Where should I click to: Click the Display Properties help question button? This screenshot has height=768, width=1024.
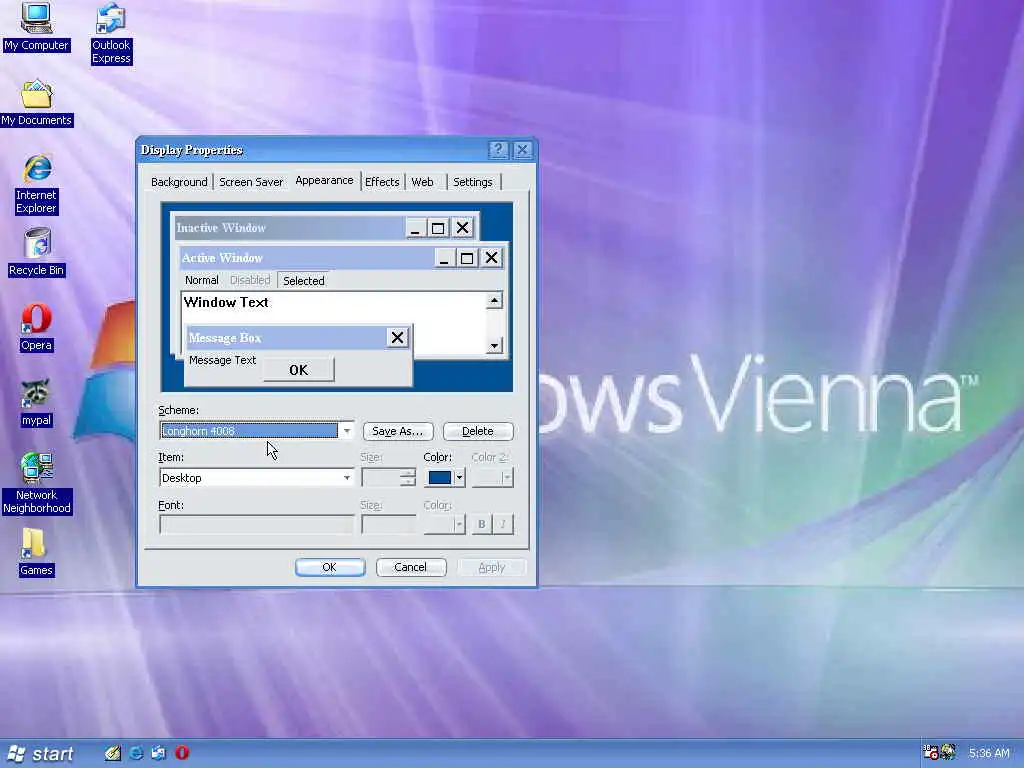[x=498, y=150]
